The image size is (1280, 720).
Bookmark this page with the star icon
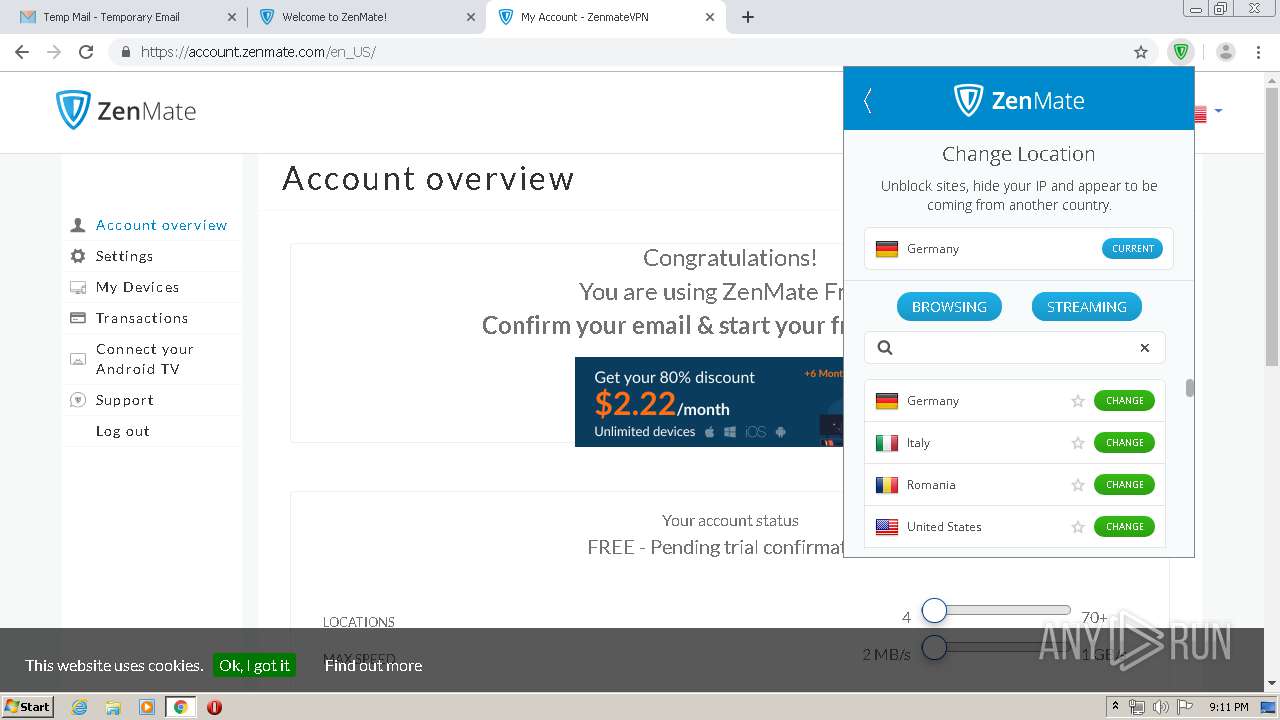coord(1140,52)
